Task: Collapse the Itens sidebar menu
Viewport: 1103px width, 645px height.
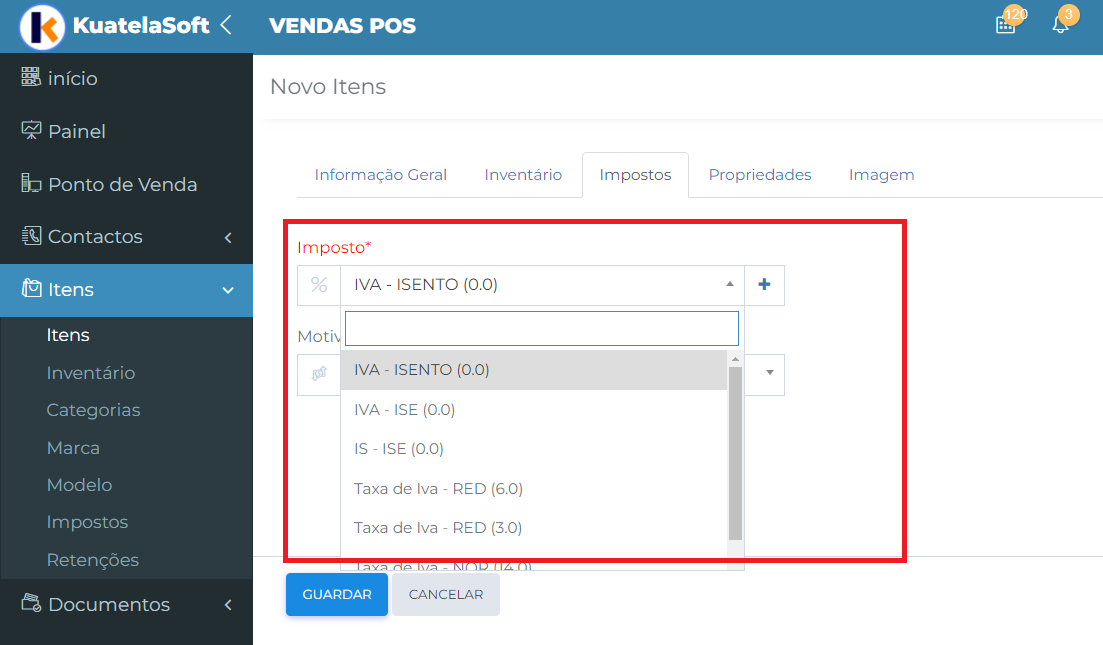Action: coord(126,290)
